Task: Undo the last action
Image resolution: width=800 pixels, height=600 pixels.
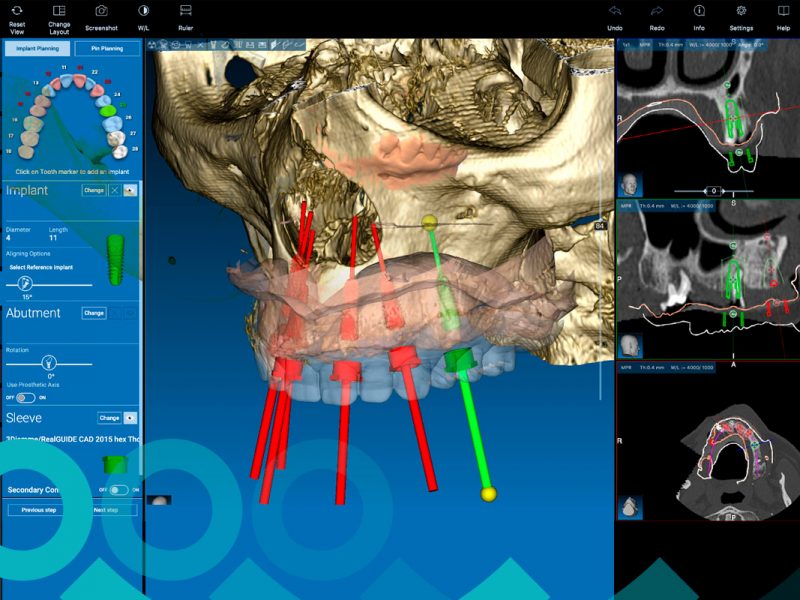Action: (615, 11)
